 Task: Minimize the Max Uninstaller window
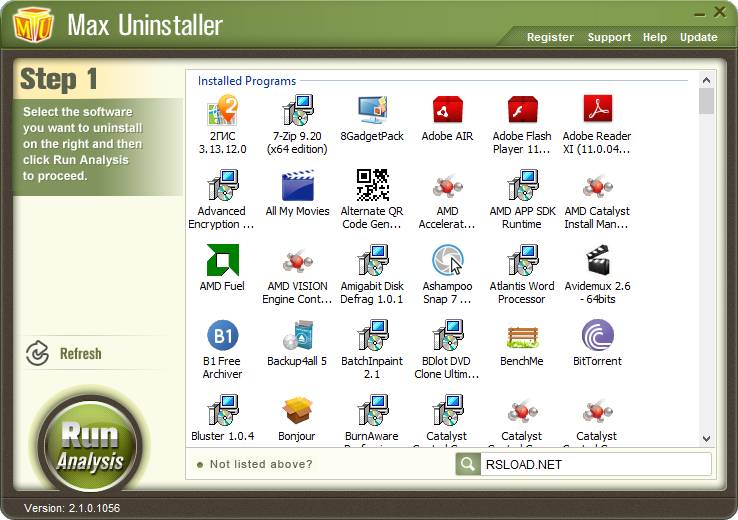click(x=699, y=13)
